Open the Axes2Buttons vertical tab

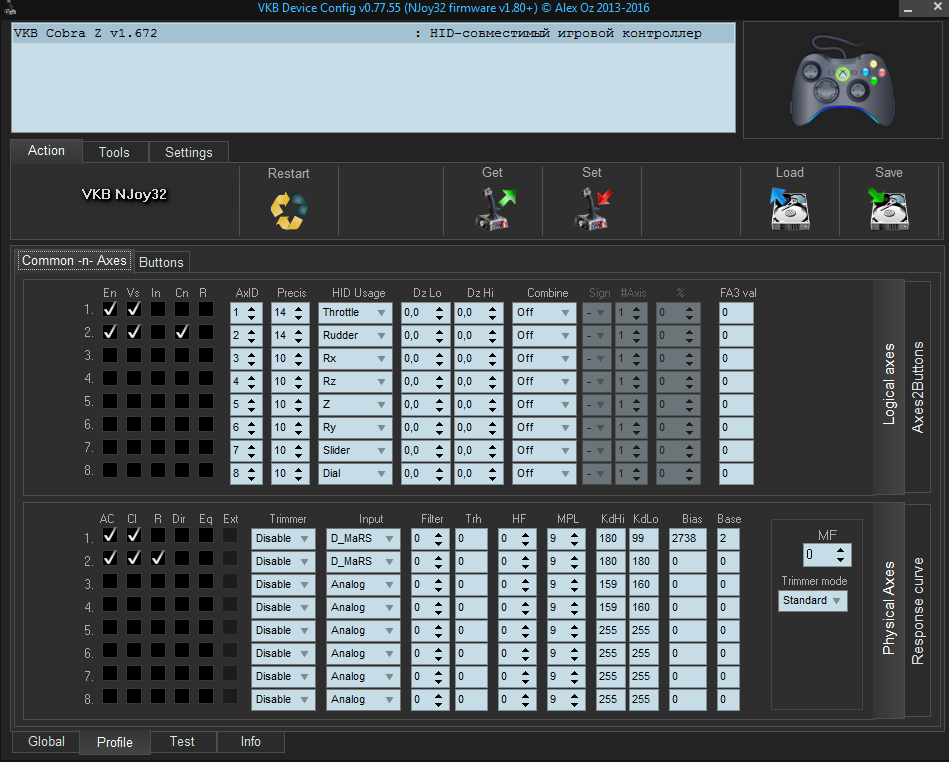tap(918, 387)
